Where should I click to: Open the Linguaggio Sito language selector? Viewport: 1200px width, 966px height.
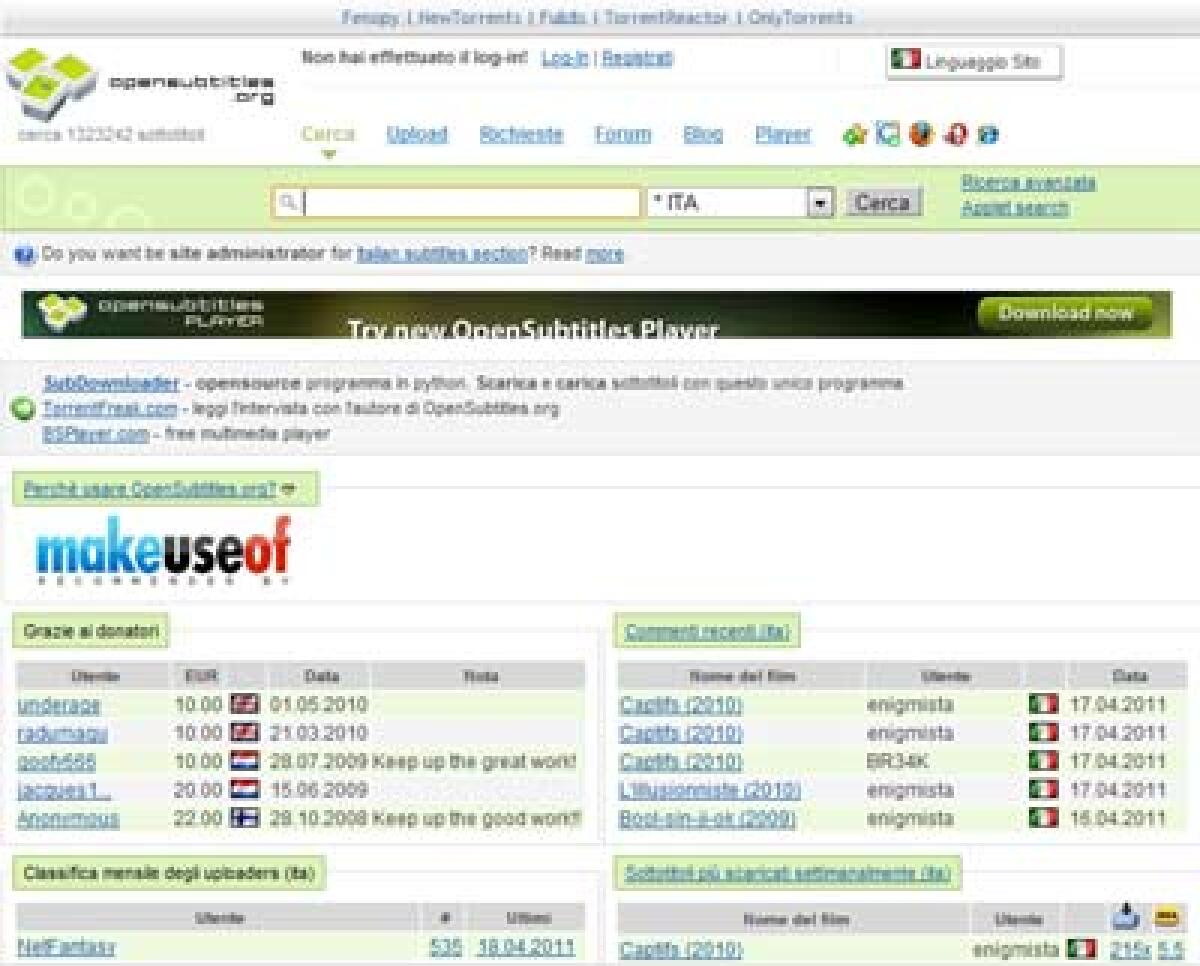974,61
